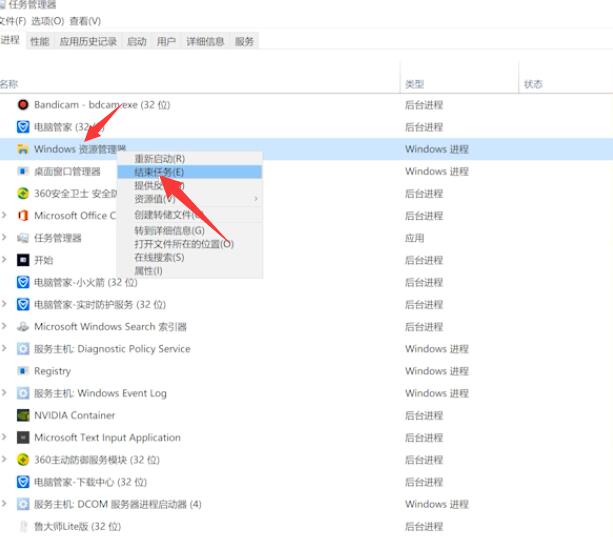Select 鲁大师Lite版 (32 位) row text
Viewport: 613px width, 537px height.
77,526
